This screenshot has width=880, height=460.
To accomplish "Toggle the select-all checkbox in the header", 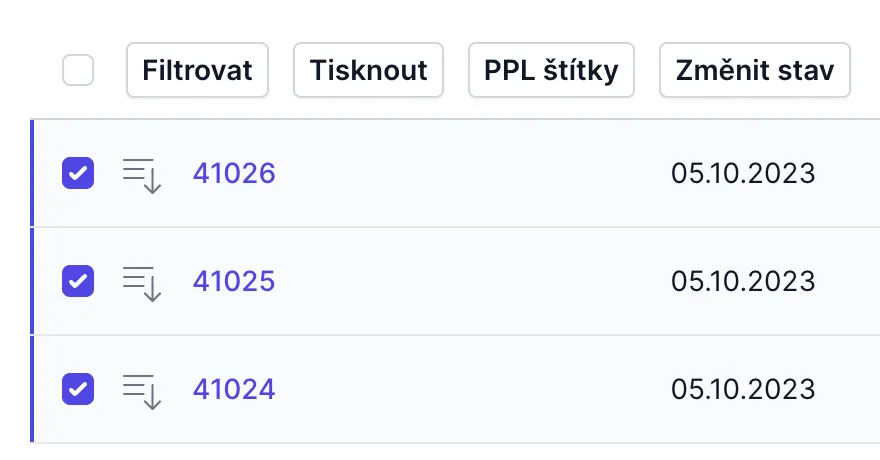I will pos(78,70).
